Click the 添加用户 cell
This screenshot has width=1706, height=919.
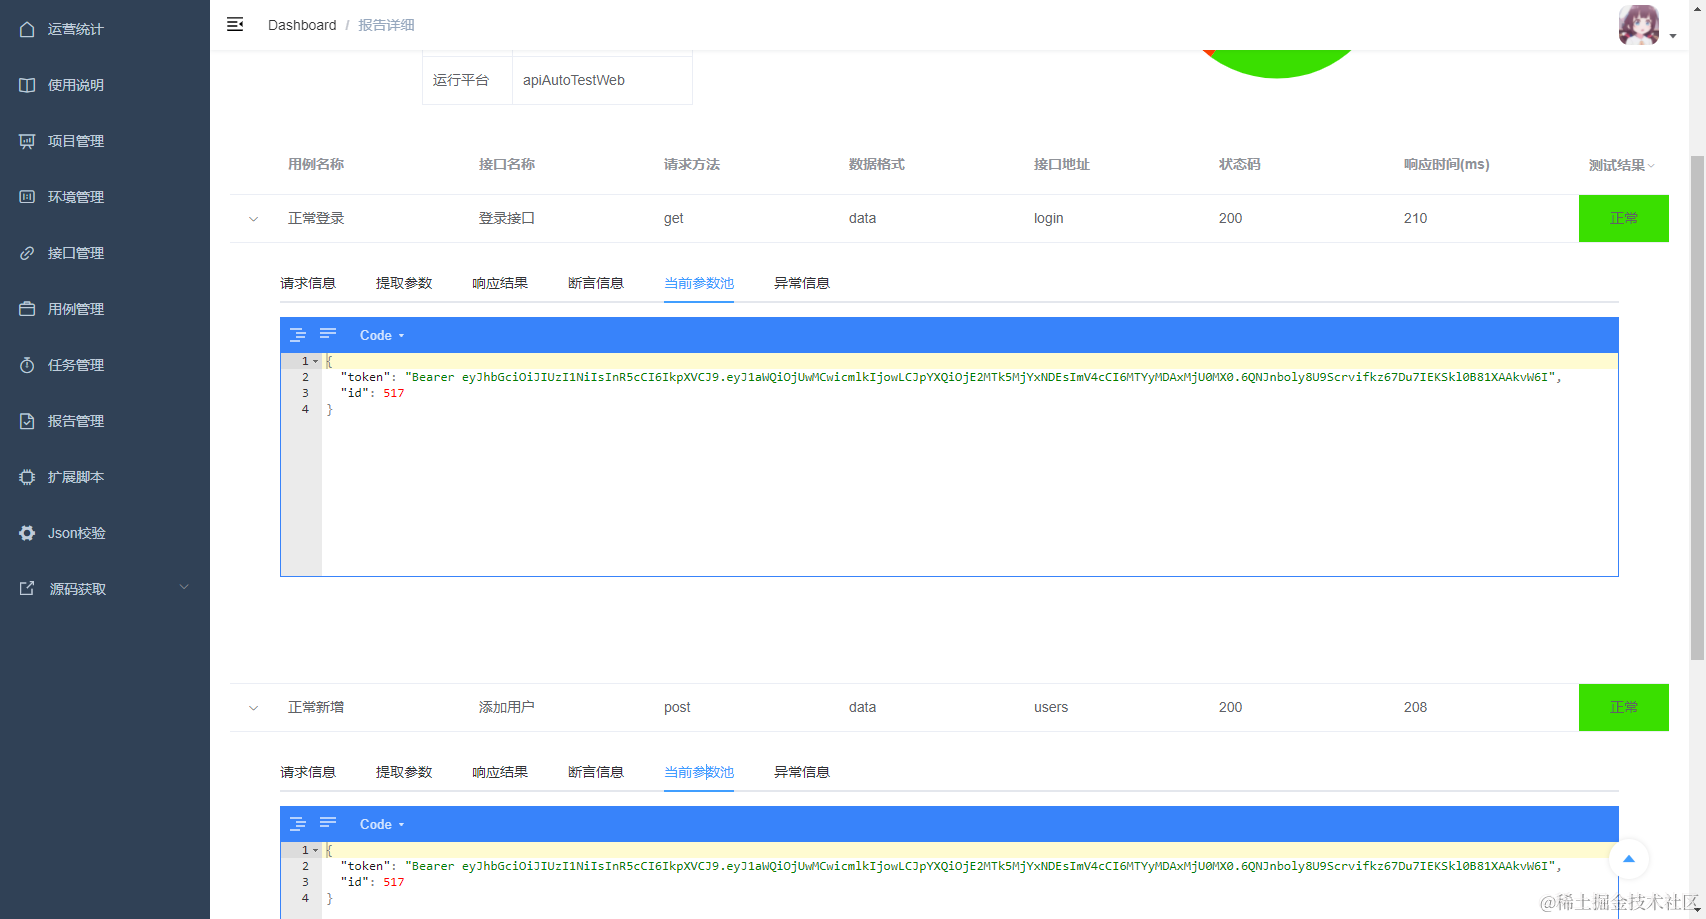tap(507, 707)
